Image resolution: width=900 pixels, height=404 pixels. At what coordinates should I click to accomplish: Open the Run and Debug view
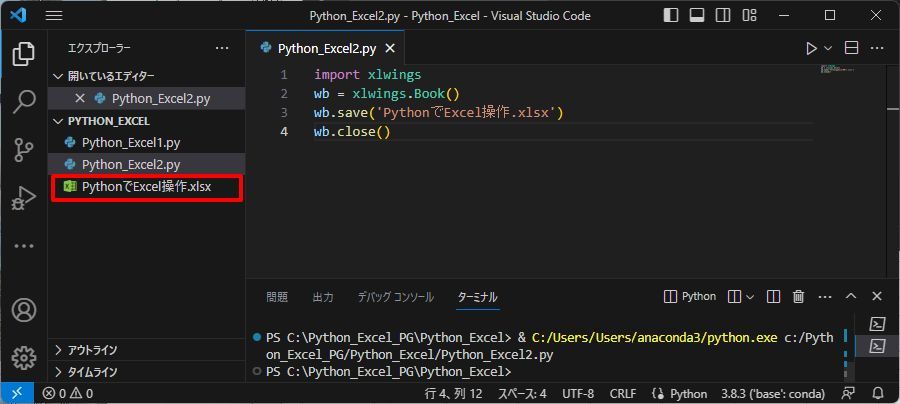24,198
